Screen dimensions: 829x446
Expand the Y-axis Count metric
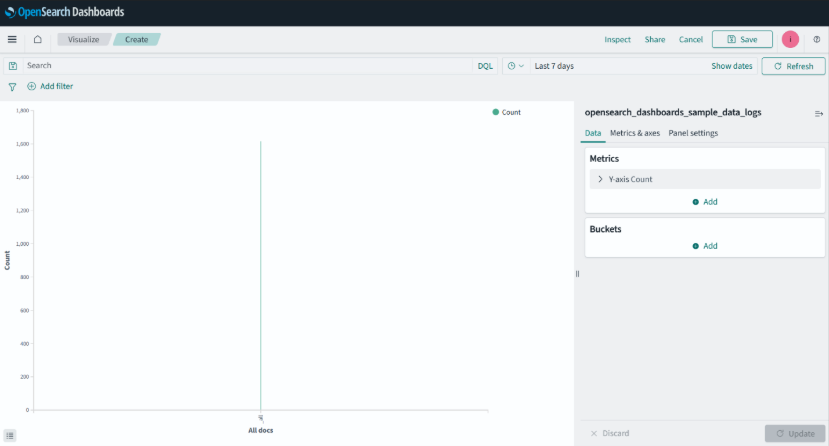[705, 179]
